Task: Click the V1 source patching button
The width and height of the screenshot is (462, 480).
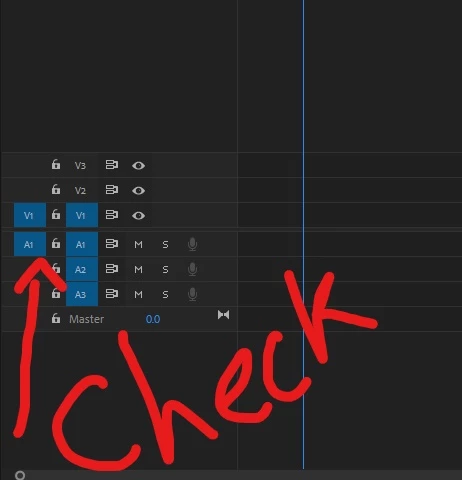Action: click(x=30, y=215)
